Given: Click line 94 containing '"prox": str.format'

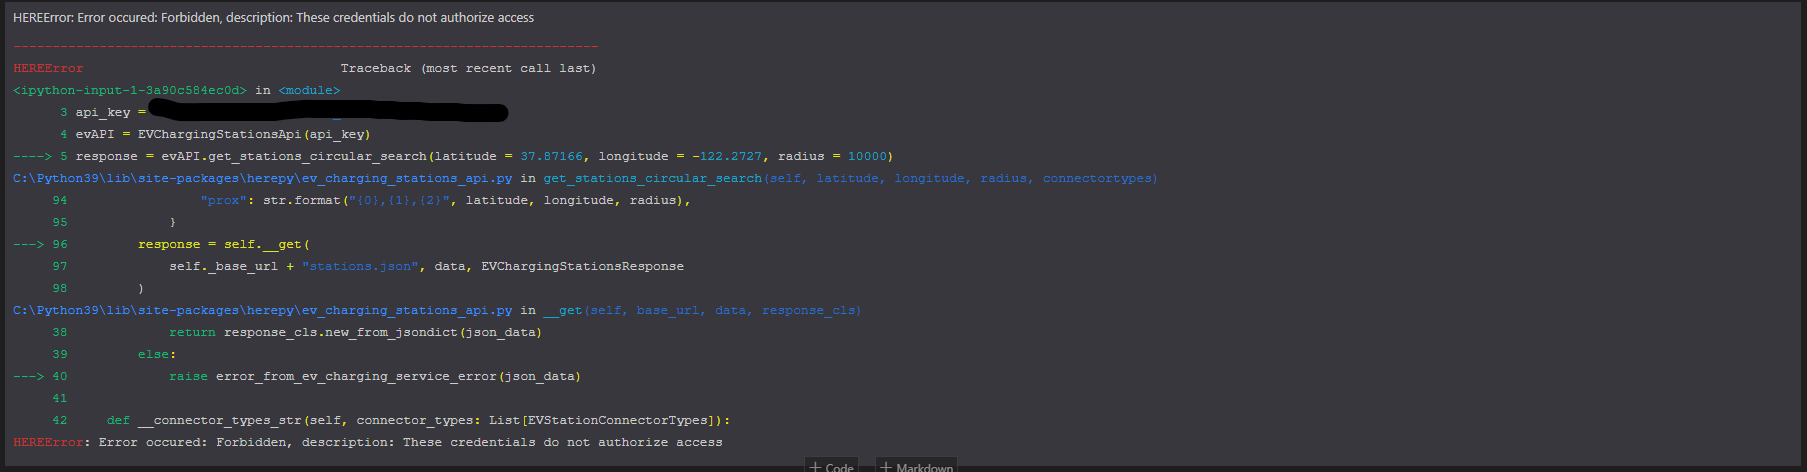Looking at the screenshot, I should pos(445,200).
